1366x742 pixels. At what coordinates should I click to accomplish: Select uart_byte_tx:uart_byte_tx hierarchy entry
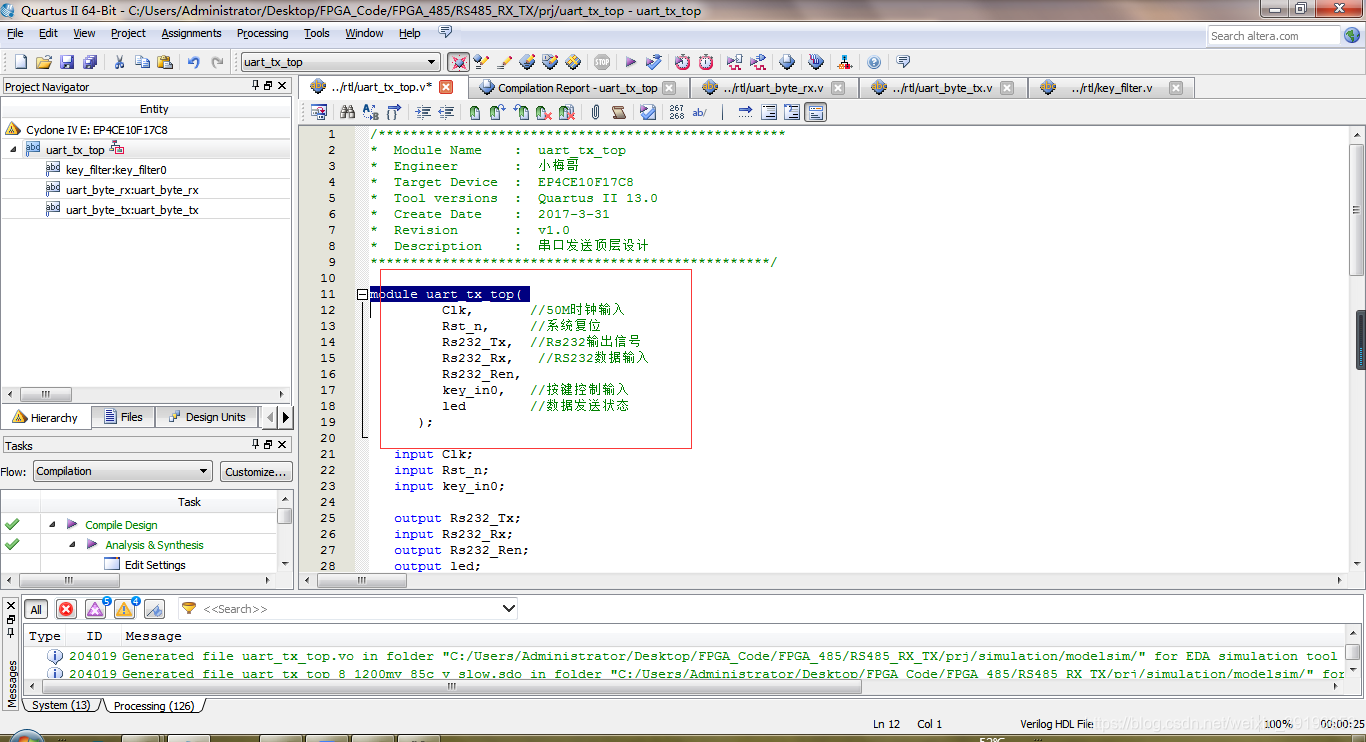coord(132,209)
